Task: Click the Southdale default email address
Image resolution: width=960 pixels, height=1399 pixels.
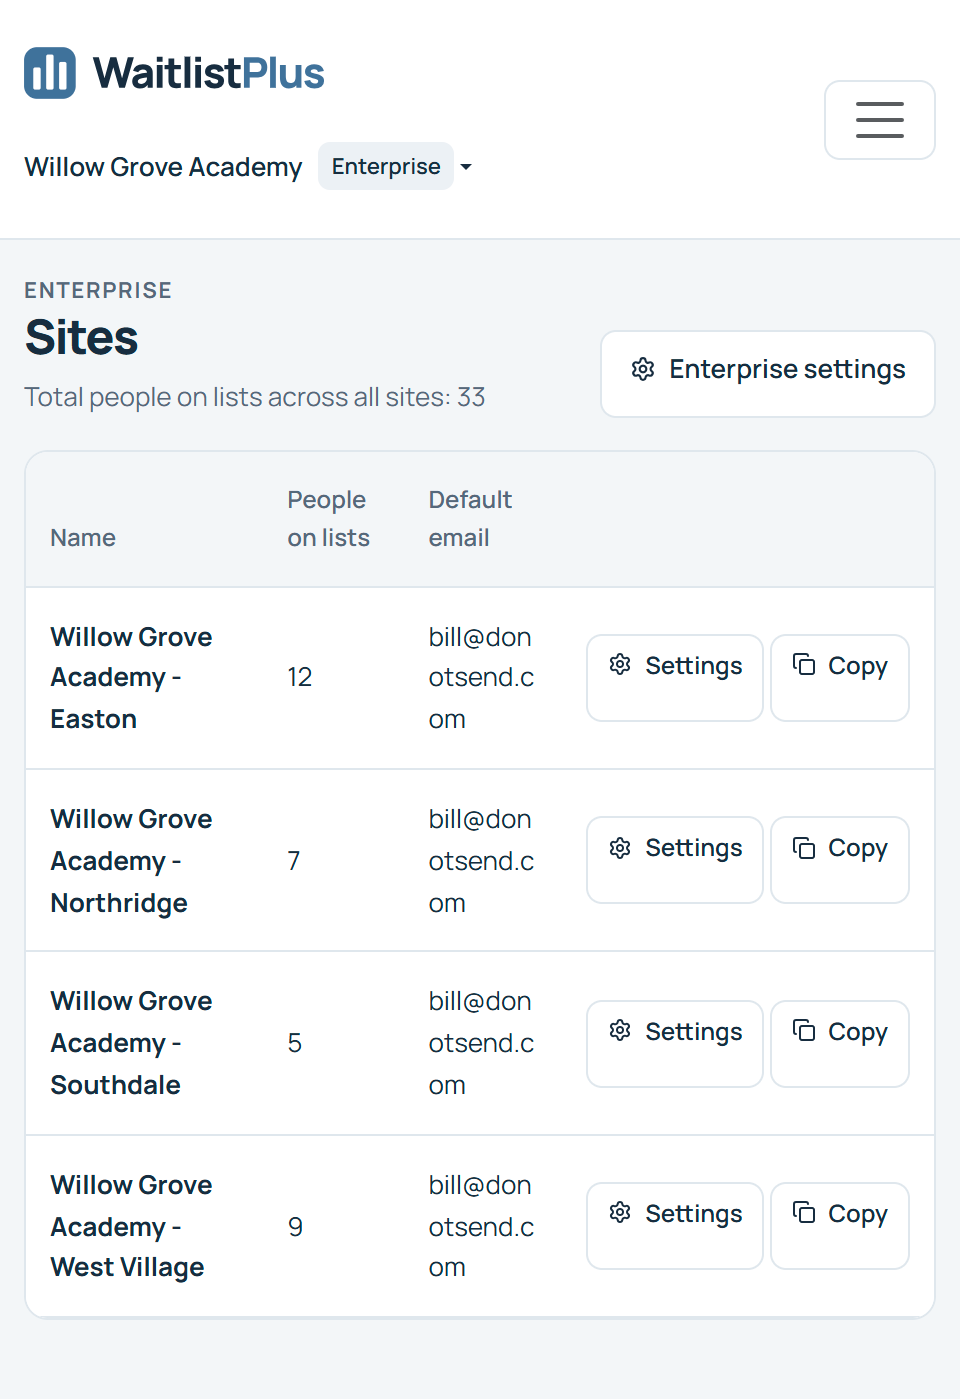Action: tap(481, 1043)
